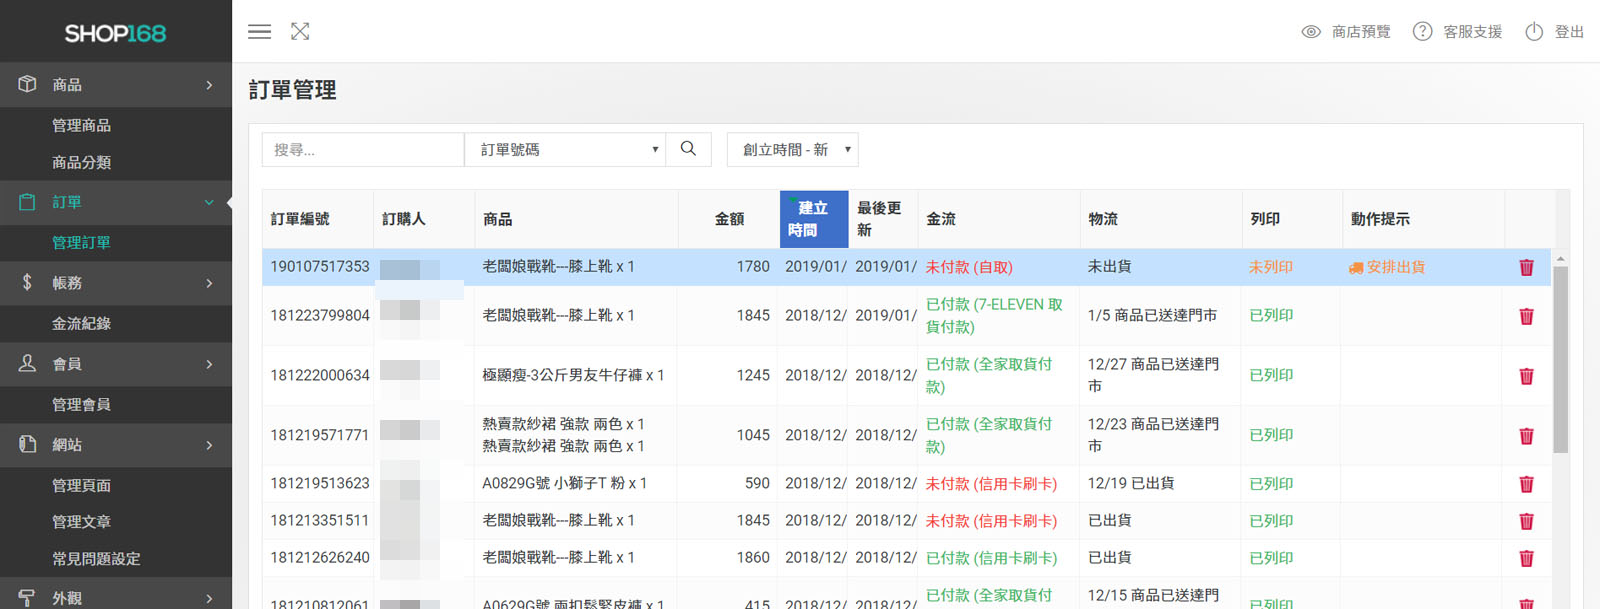The height and width of the screenshot is (609, 1600).
Task: Open 管理商品 in sidebar
Action: click(81, 125)
